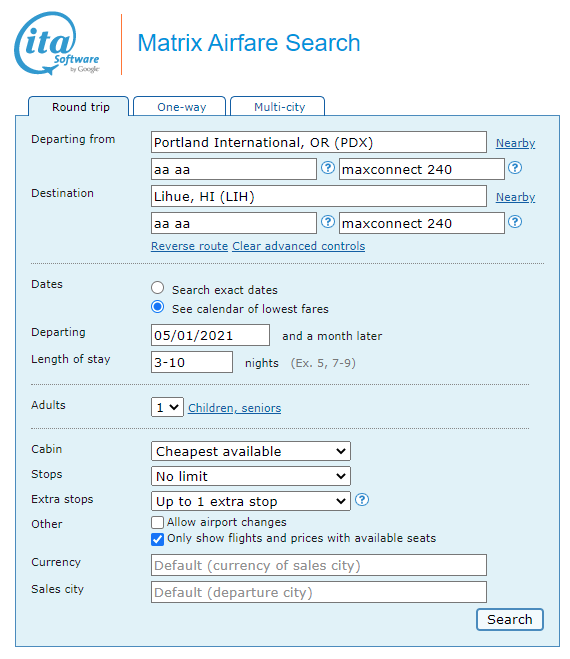Click the Search button

[x=510, y=619]
